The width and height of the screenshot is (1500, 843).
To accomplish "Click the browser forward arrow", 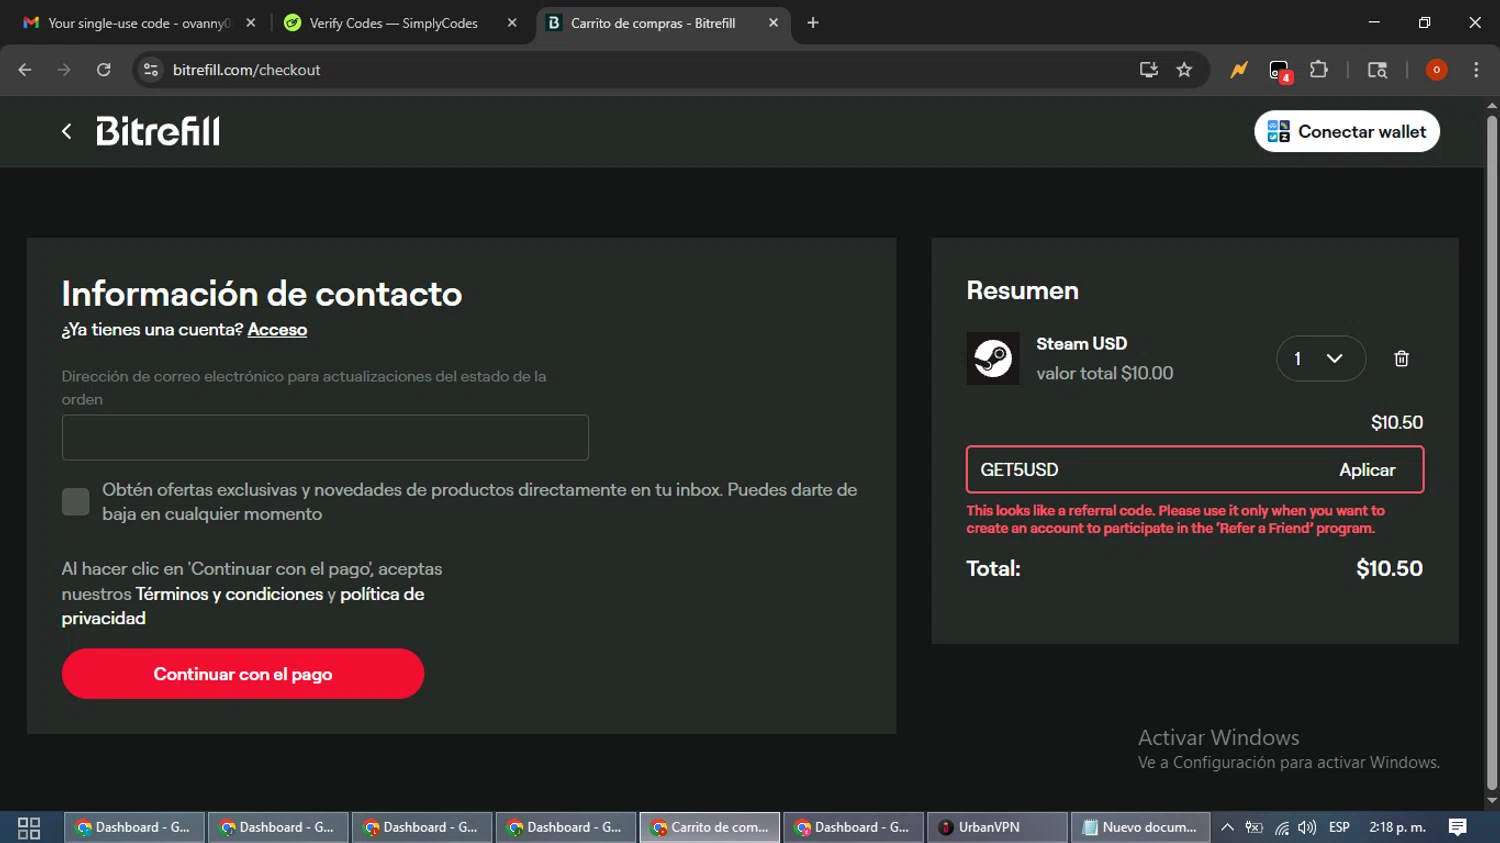I will pyautogui.click(x=64, y=70).
